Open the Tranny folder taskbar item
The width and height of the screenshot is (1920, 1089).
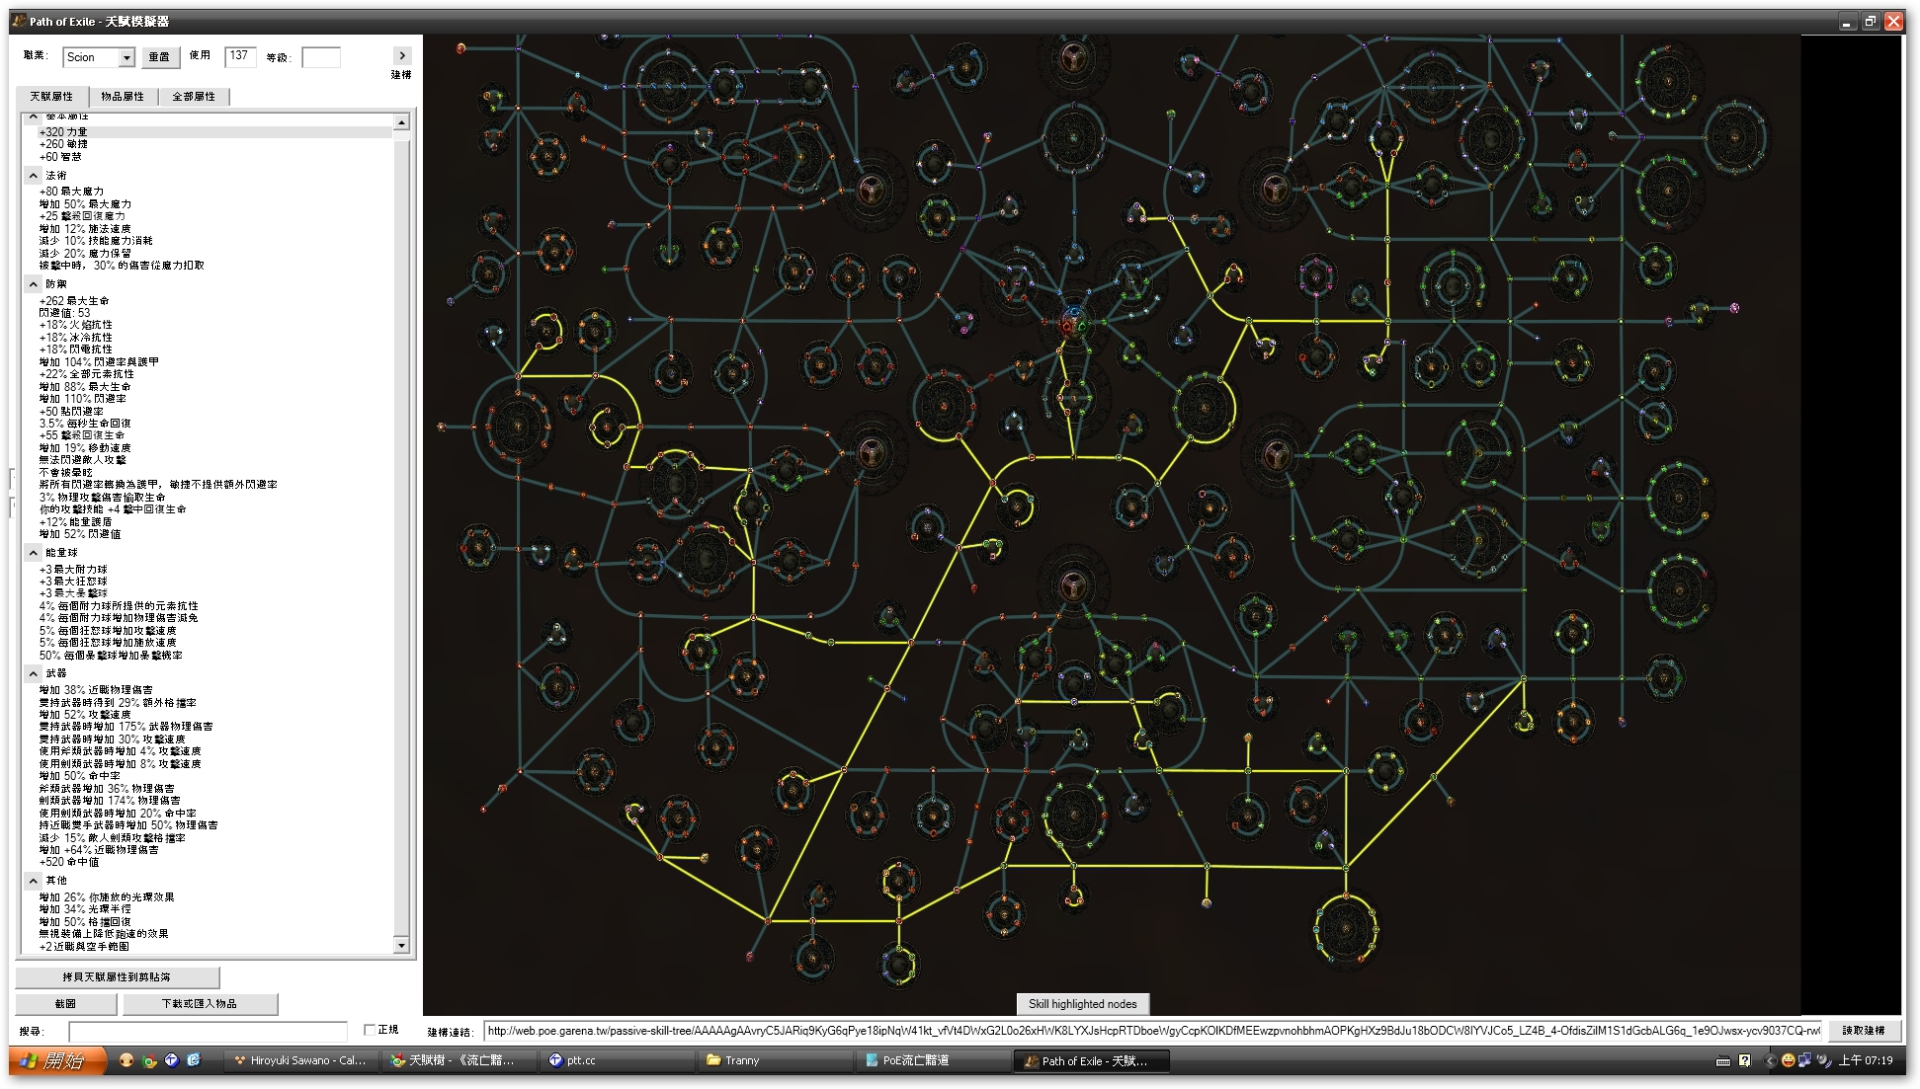click(773, 1061)
